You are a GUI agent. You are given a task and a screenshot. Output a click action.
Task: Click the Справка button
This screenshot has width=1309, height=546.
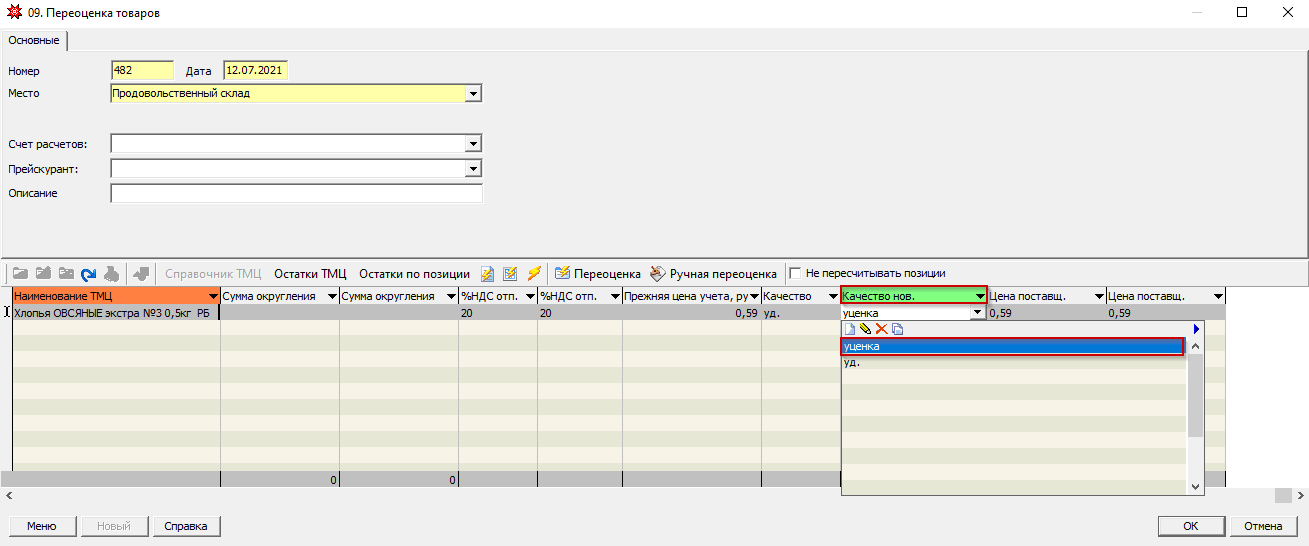(187, 526)
